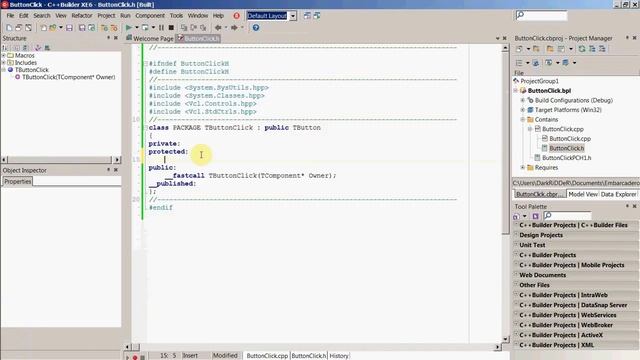This screenshot has height=360, width=640.
Task: Click the blue Help question mark icon
Action: click(256, 28)
